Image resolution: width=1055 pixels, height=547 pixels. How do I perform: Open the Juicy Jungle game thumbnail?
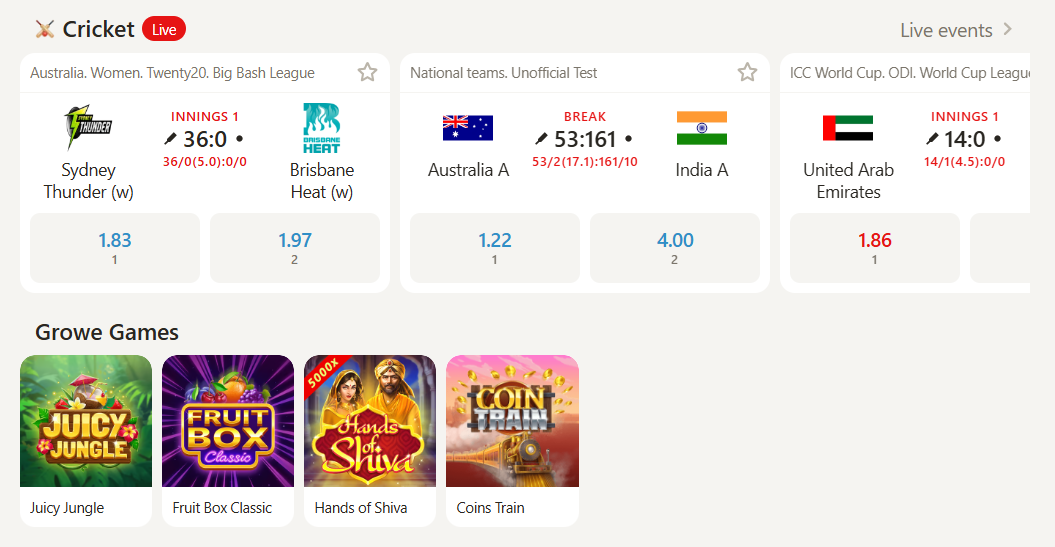point(86,421)
